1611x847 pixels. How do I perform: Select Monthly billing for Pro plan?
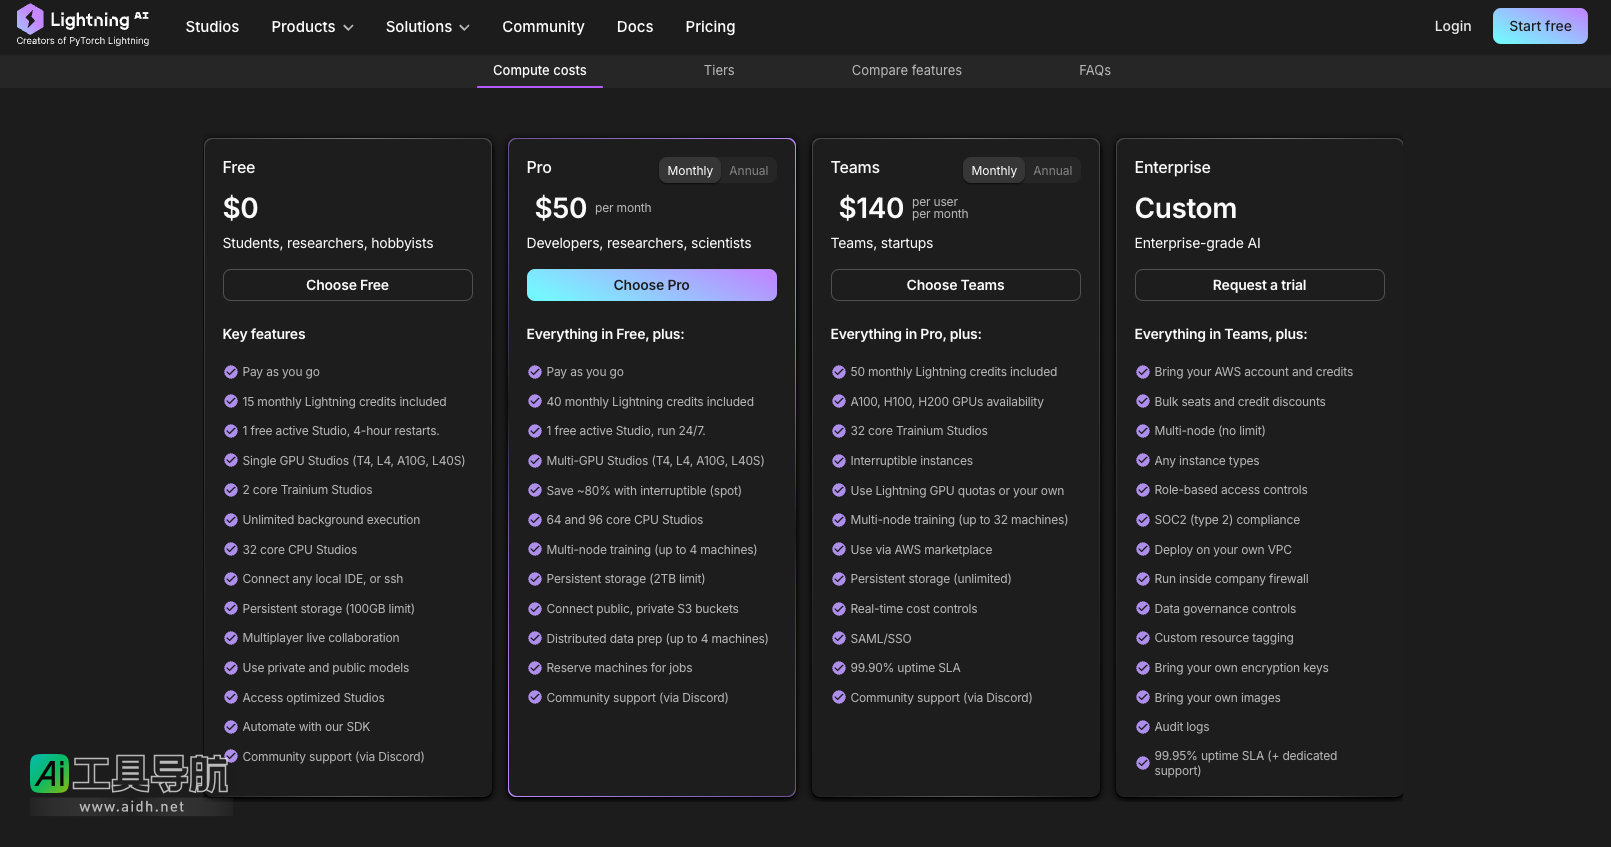pyautogui.click(x=690, y=171)
